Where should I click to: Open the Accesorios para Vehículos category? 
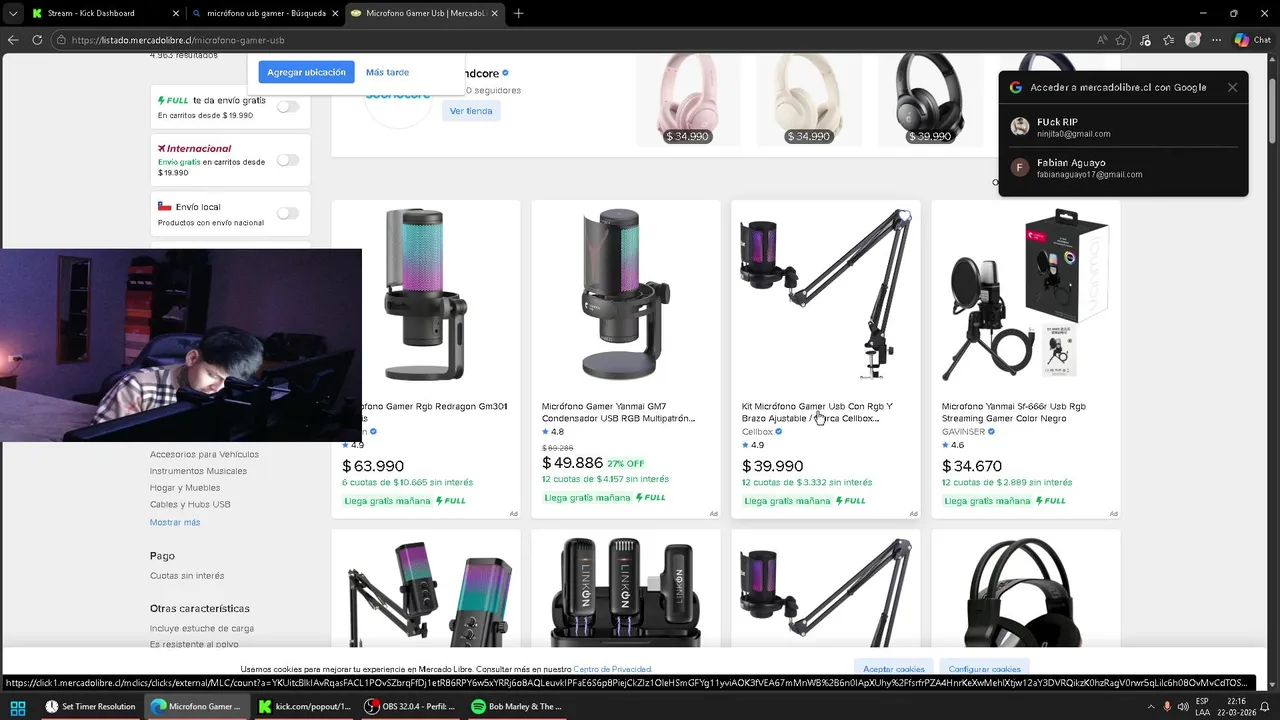(x=204, y=454)
